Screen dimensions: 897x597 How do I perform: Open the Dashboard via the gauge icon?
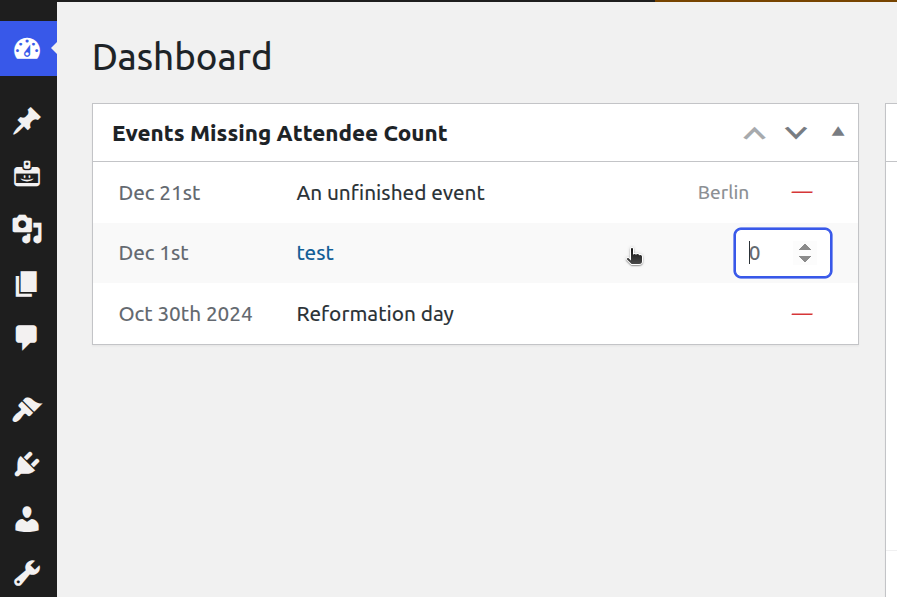pyautogui.click(x=26, y=47)
